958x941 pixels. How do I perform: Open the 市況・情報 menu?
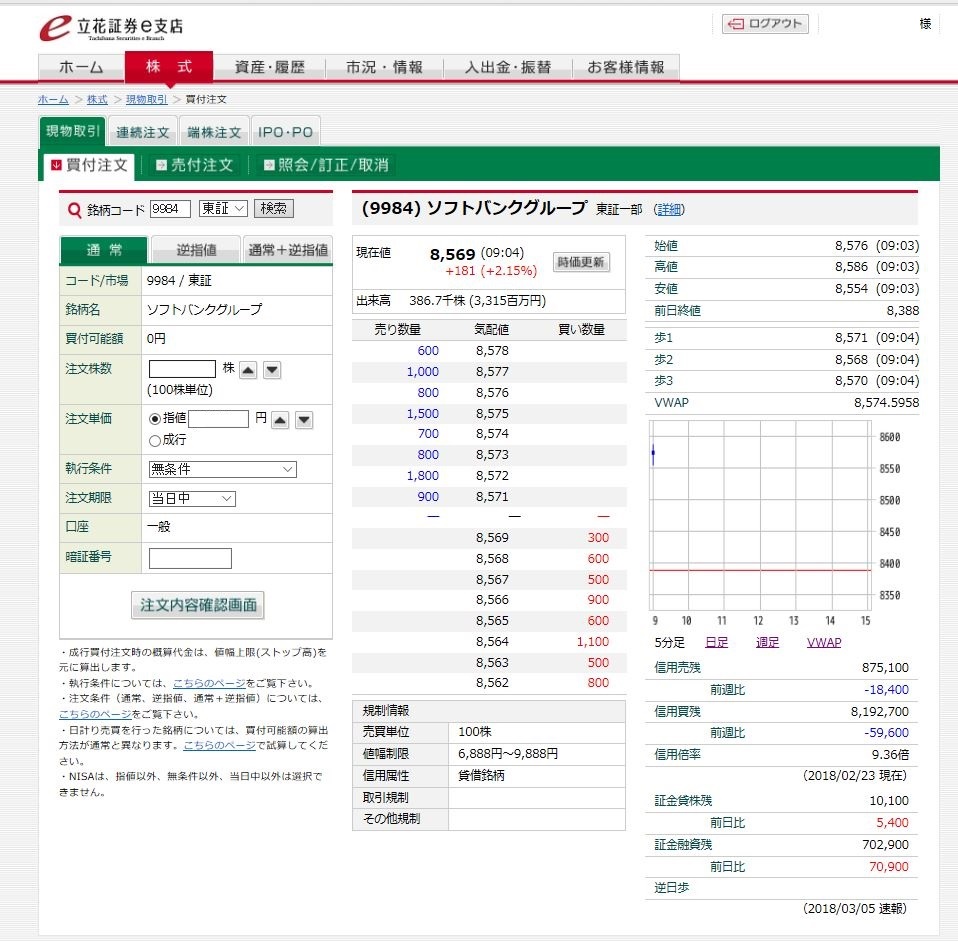pos(384,67)
